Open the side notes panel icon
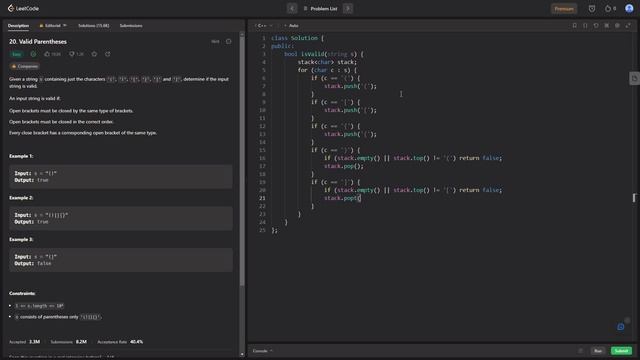 point(634,78)
